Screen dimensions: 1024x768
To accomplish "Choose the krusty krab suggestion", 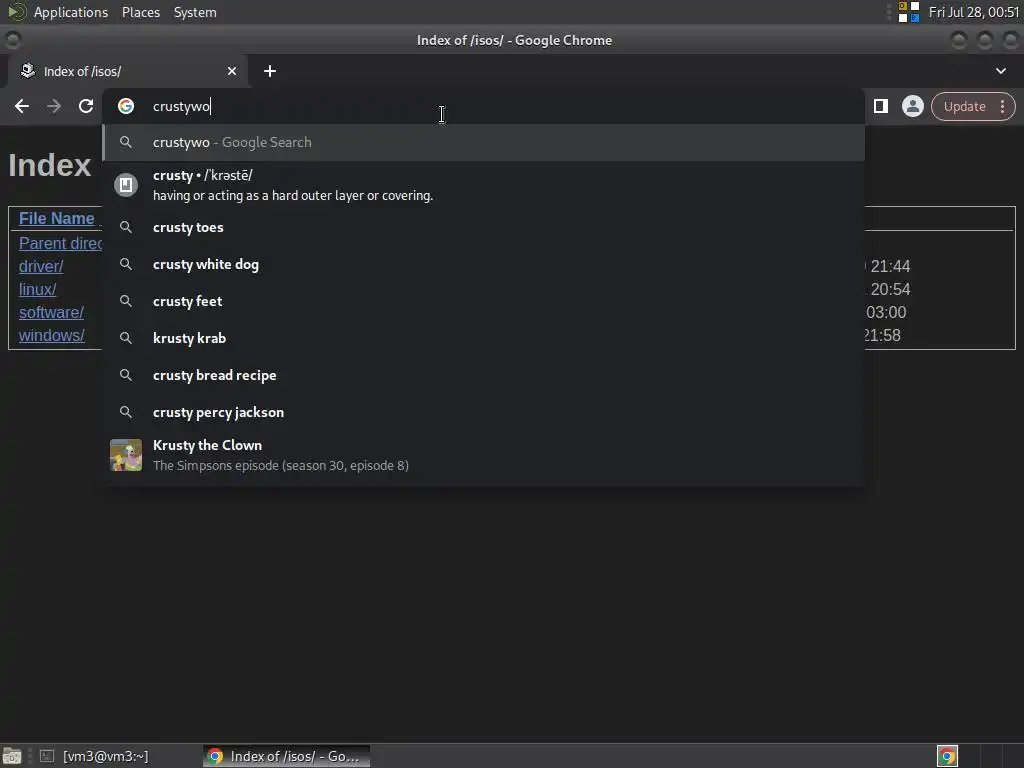I will (x=483, y=338).
